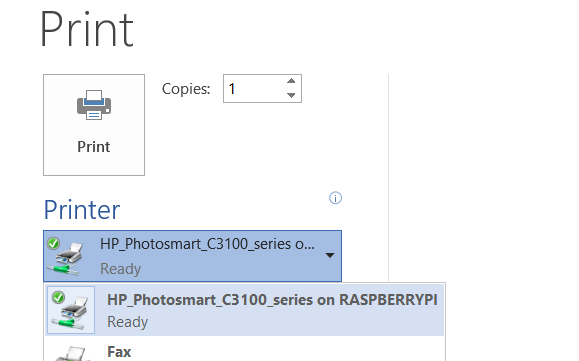Select HP_Photosmart_C3100_series on RASPBERRYPI list entry

pos(244,310)
